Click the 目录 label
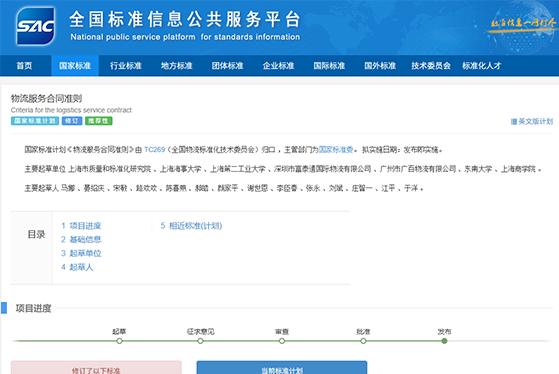The image size is (559, 374). pyautogui.click(x=36, y=235)
